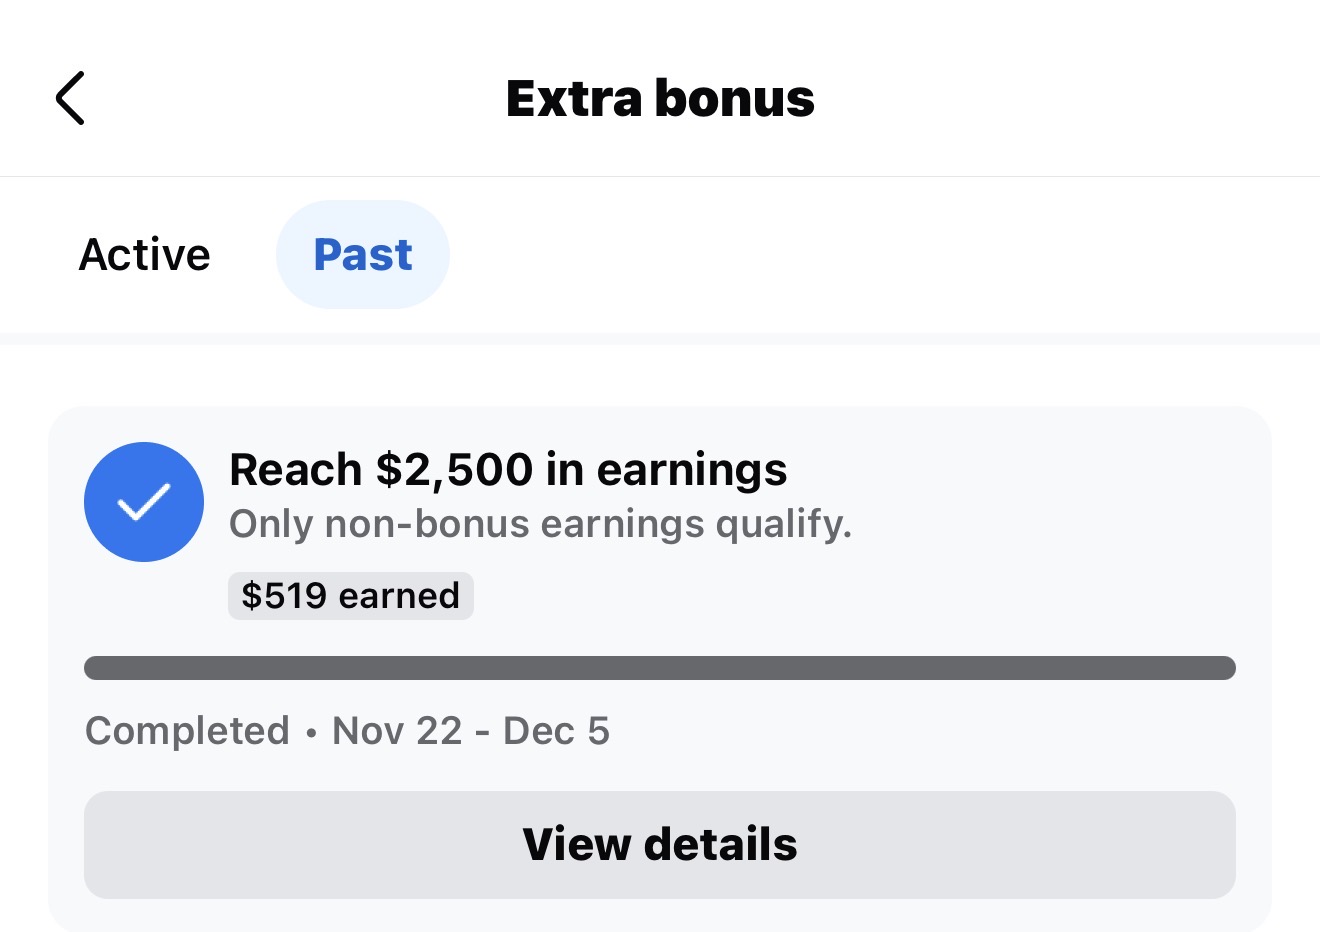1320x932 pixels.
Task: Click the word "earned" in the gray badge
Action: (x=399, y=596)
